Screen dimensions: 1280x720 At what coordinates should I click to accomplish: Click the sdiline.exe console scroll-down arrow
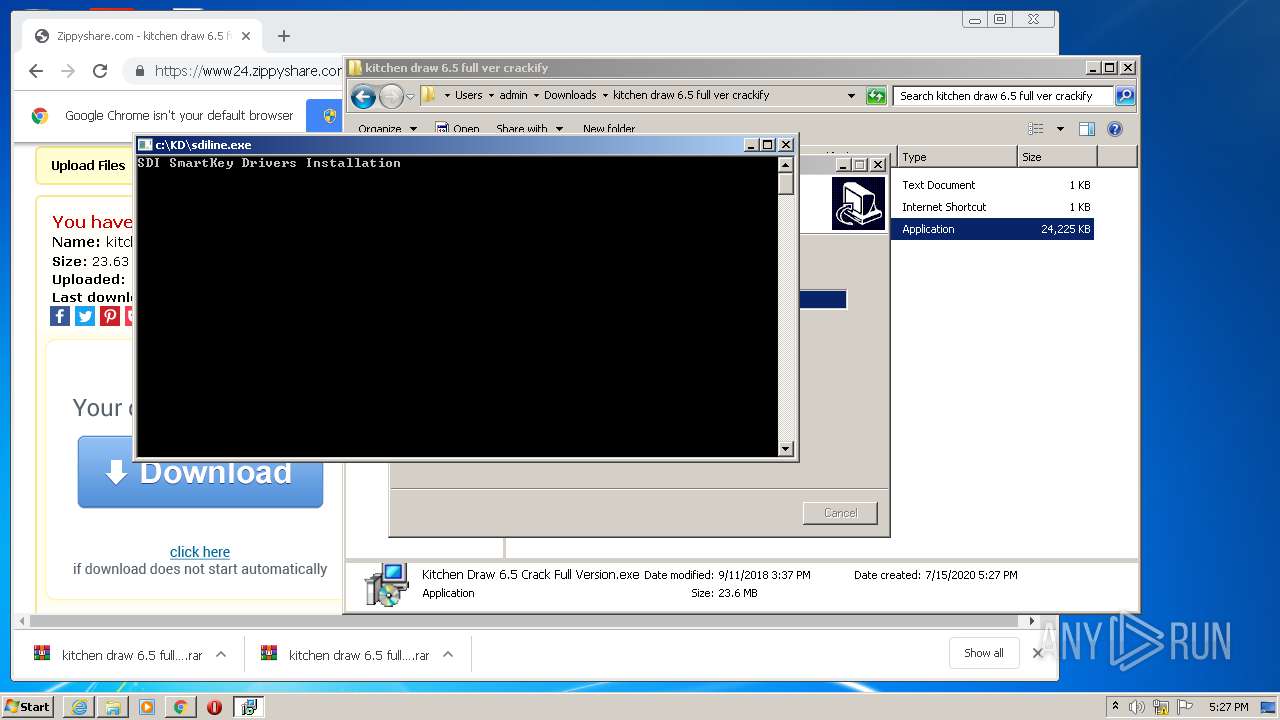786,449
